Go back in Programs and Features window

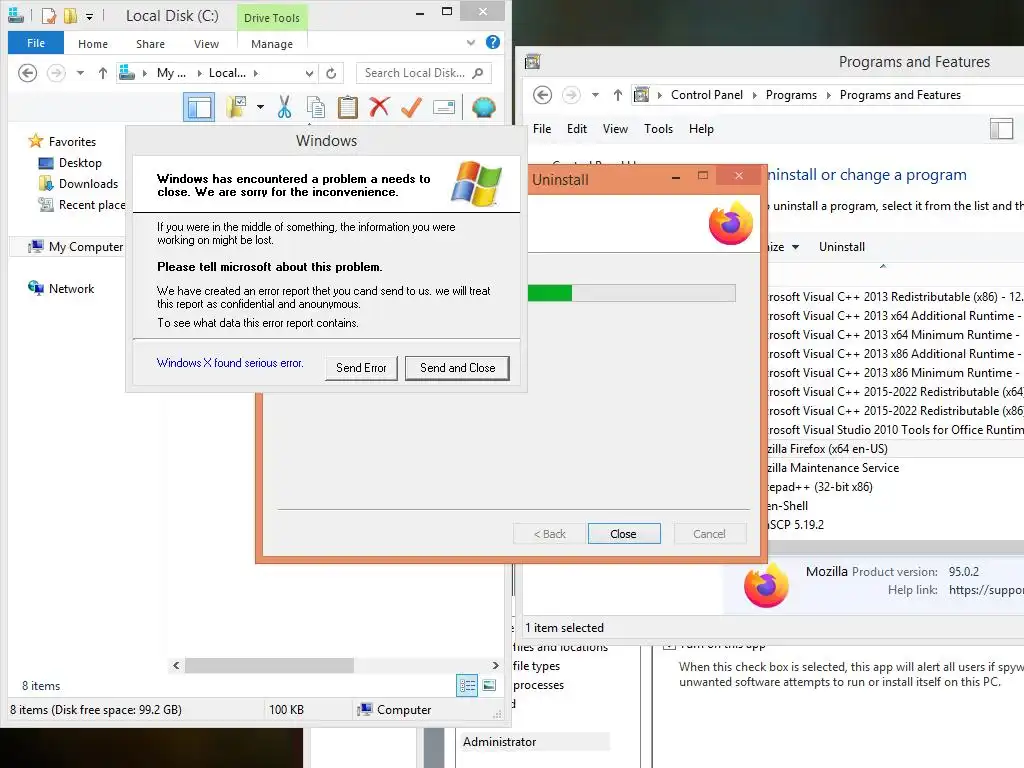coord(543,95)
